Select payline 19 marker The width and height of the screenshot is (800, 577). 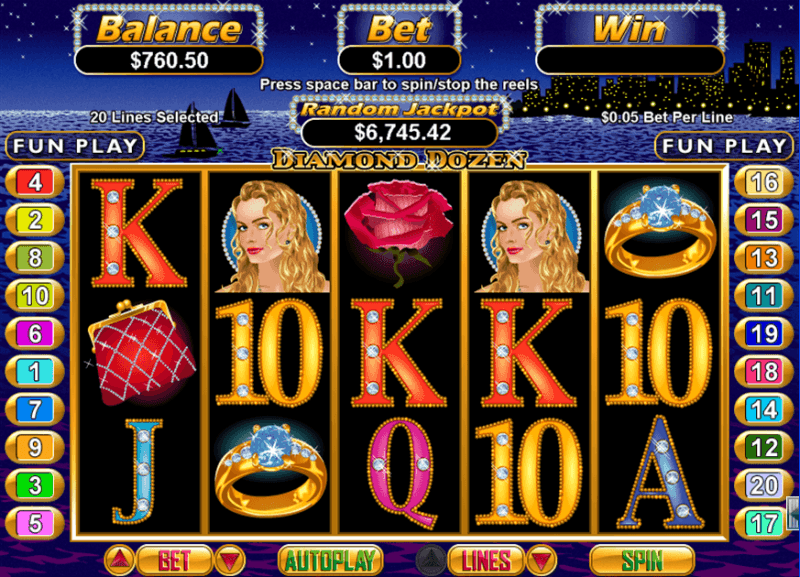pyautogui.click(x=764, y=334)
